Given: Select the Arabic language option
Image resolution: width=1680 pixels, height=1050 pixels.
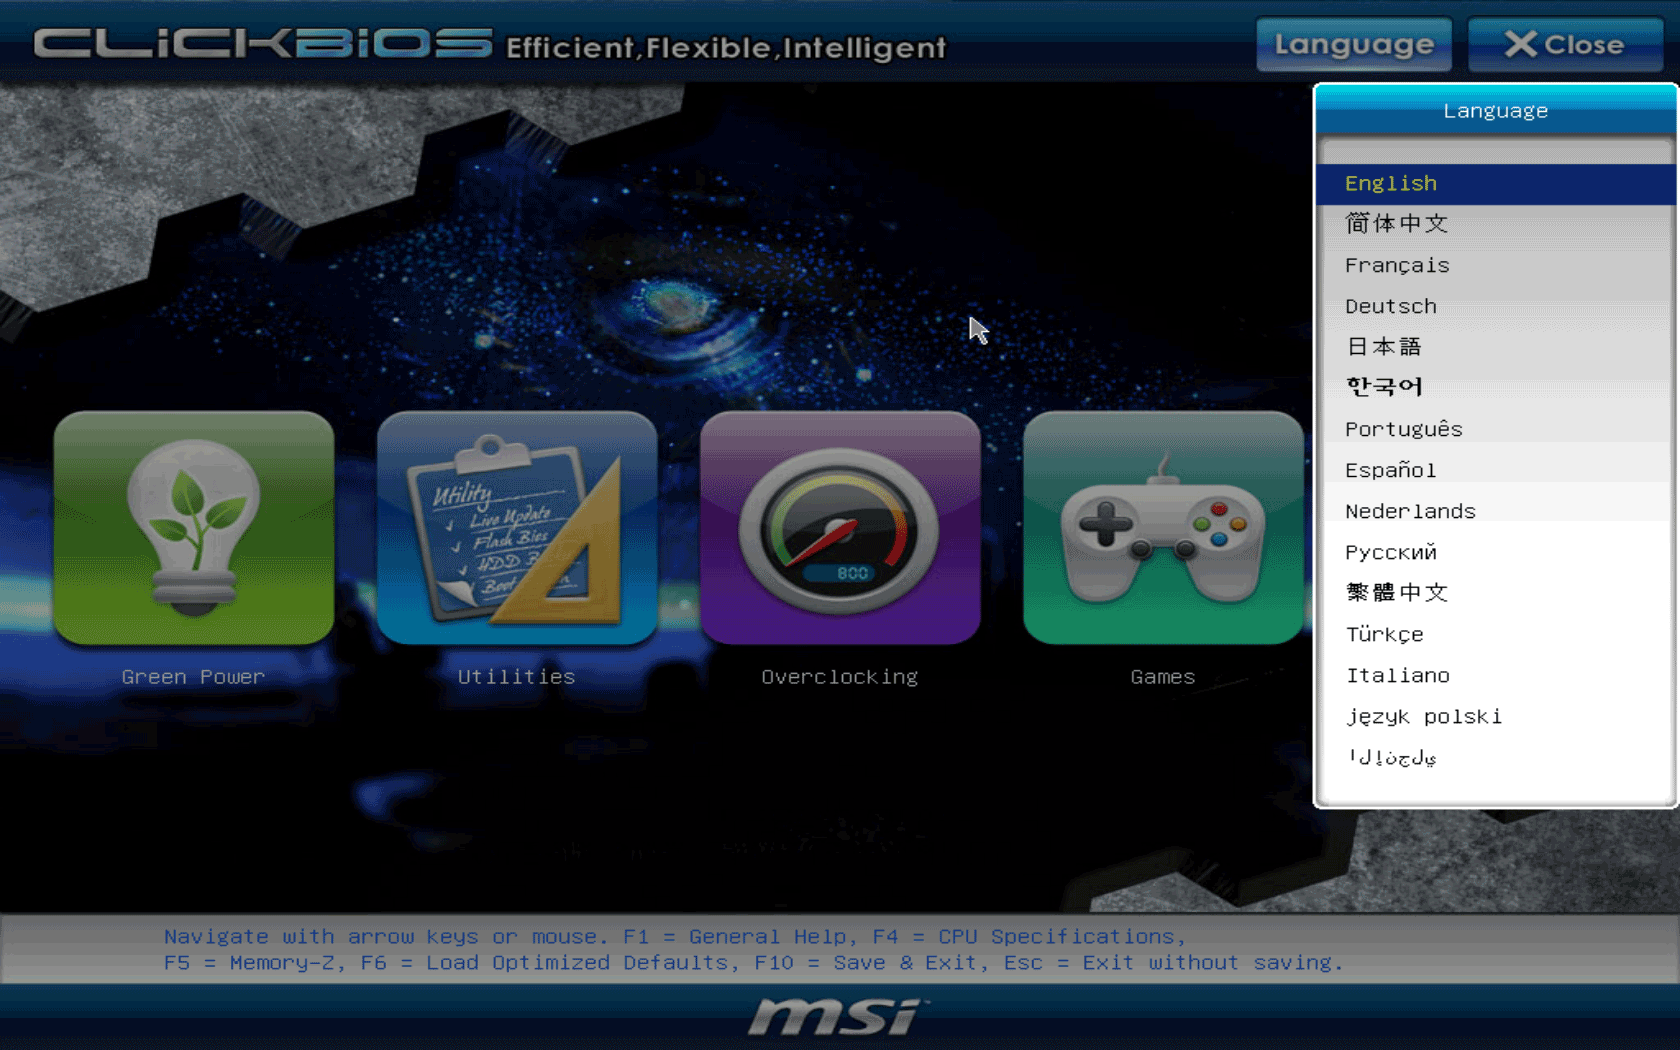Looking at the screenshot, I should (1496, 757).
